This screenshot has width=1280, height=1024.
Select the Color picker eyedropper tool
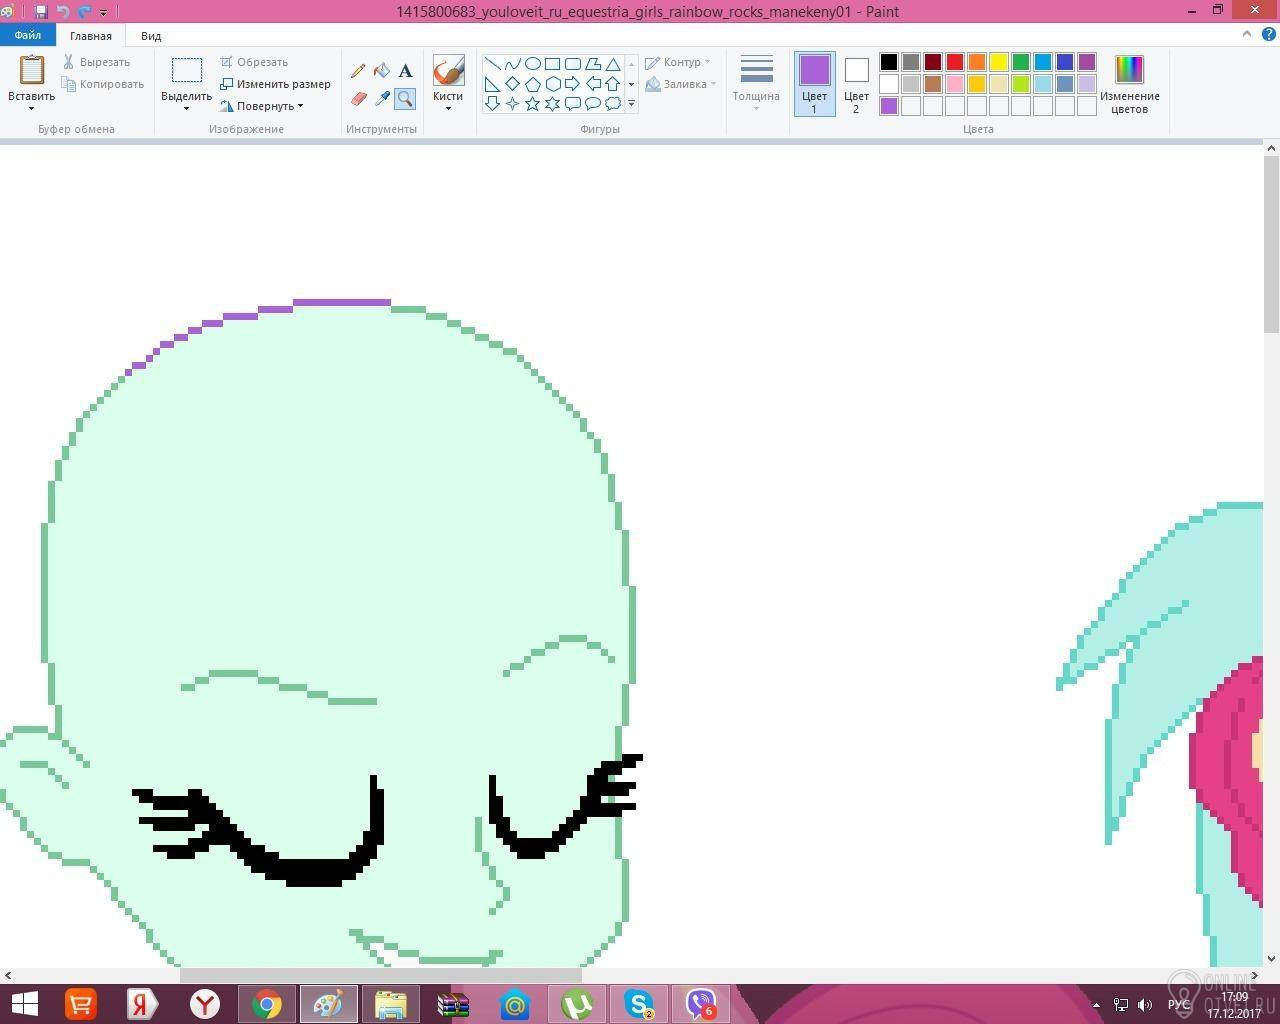pyautogui.click(x=382, y=98)
